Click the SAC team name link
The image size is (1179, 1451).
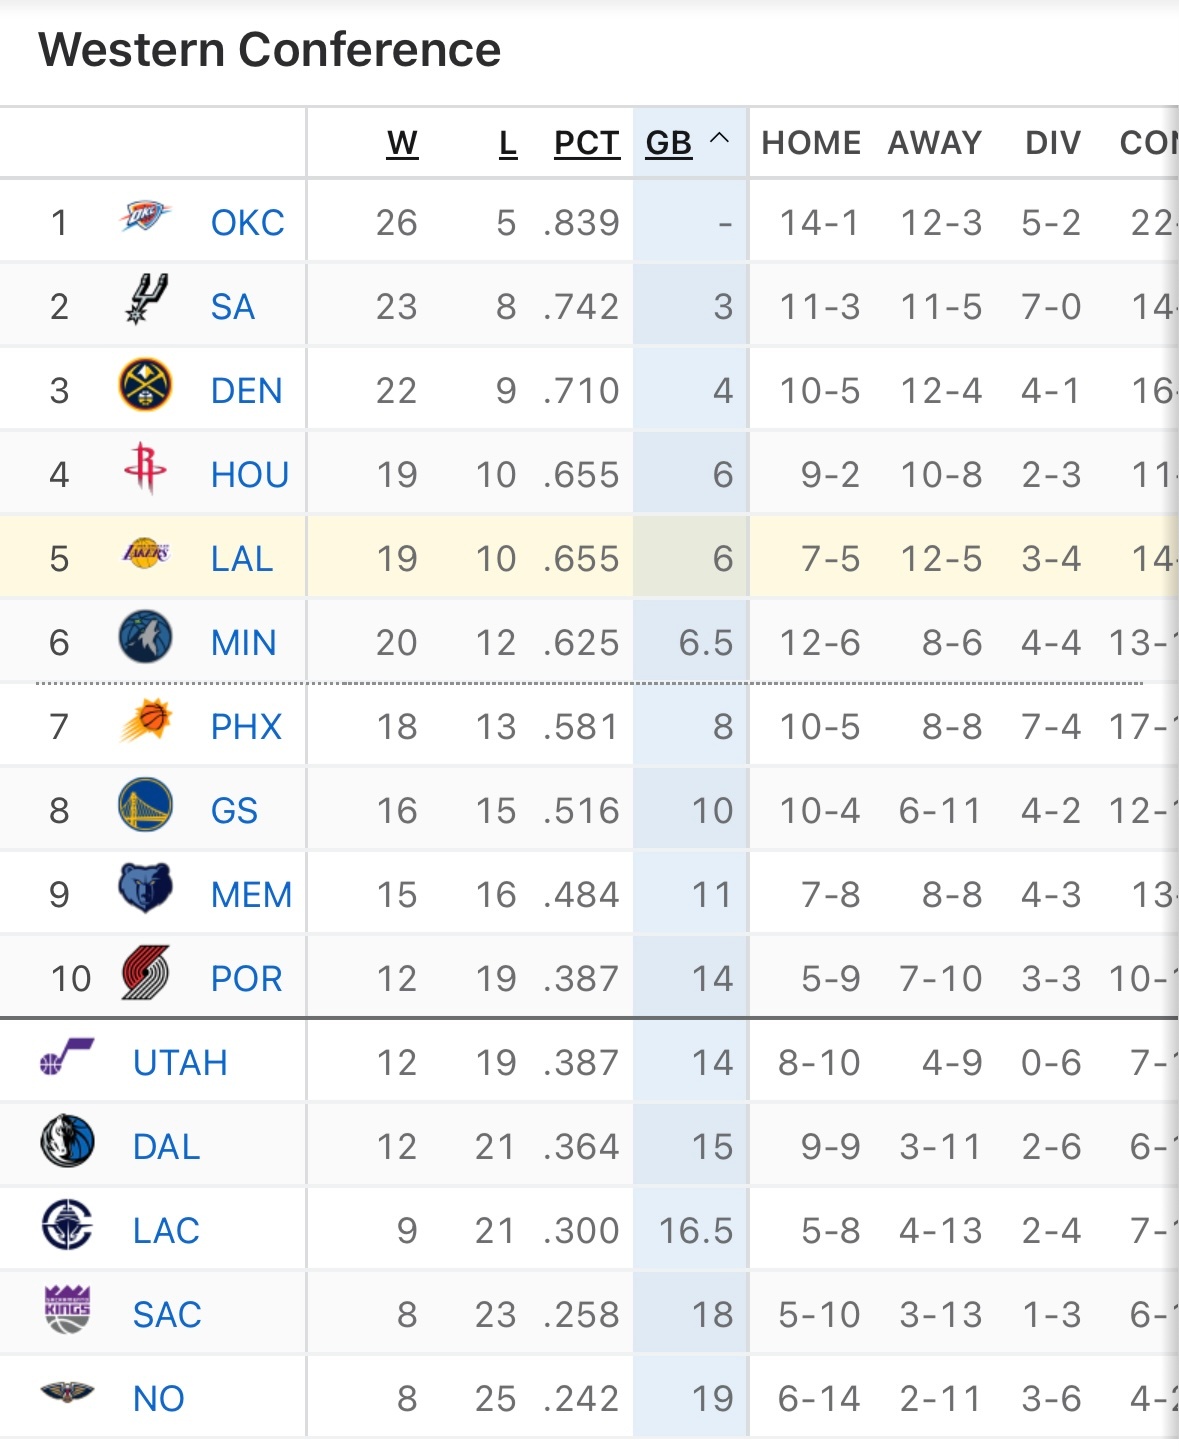pyautogui.click(x=167, y=1315)
